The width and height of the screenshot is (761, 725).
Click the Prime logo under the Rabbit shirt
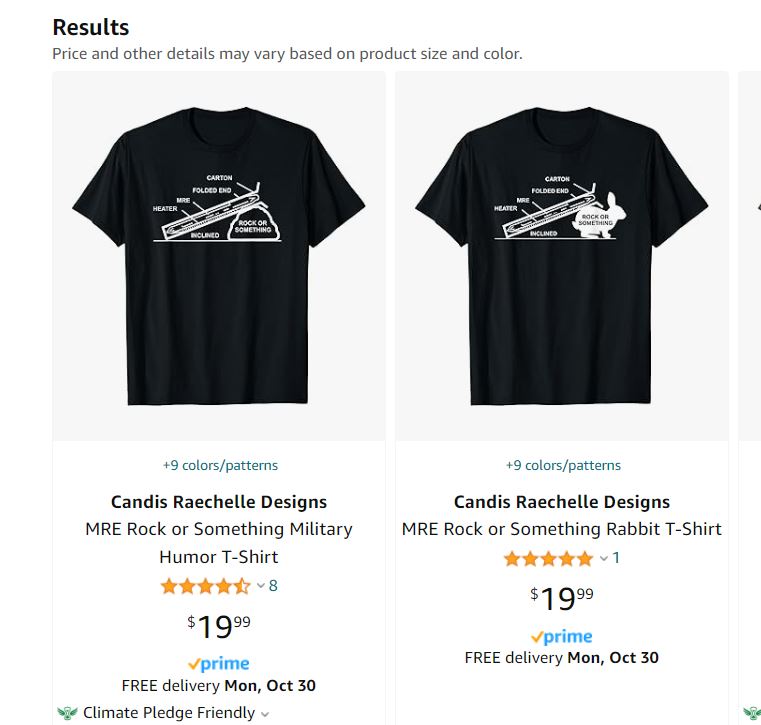tap(561, 636)
